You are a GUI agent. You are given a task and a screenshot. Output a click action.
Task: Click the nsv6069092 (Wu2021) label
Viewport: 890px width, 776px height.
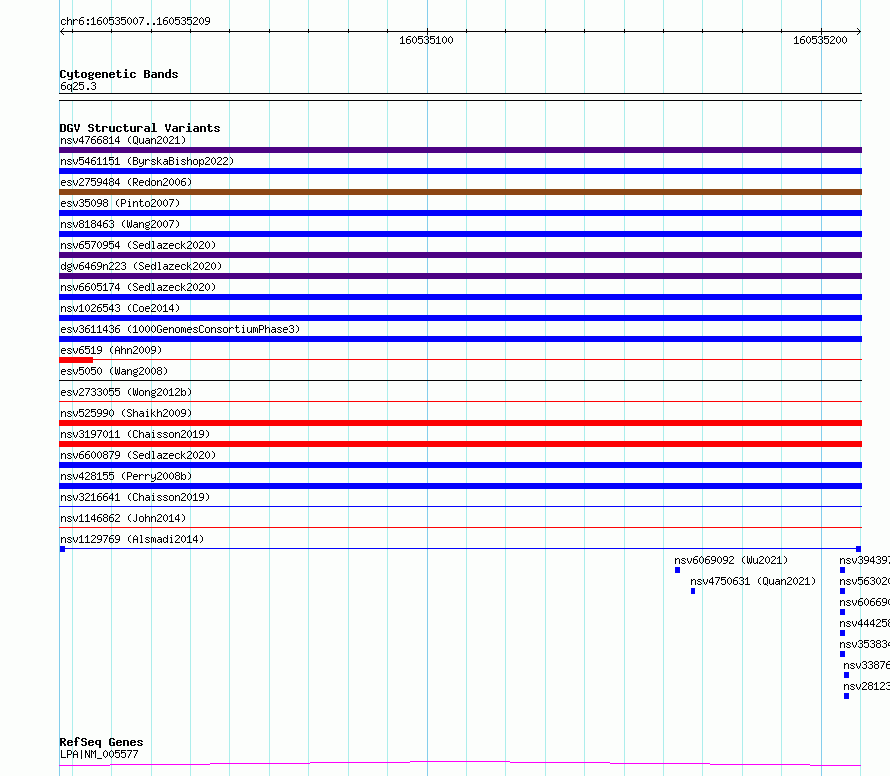731,560
